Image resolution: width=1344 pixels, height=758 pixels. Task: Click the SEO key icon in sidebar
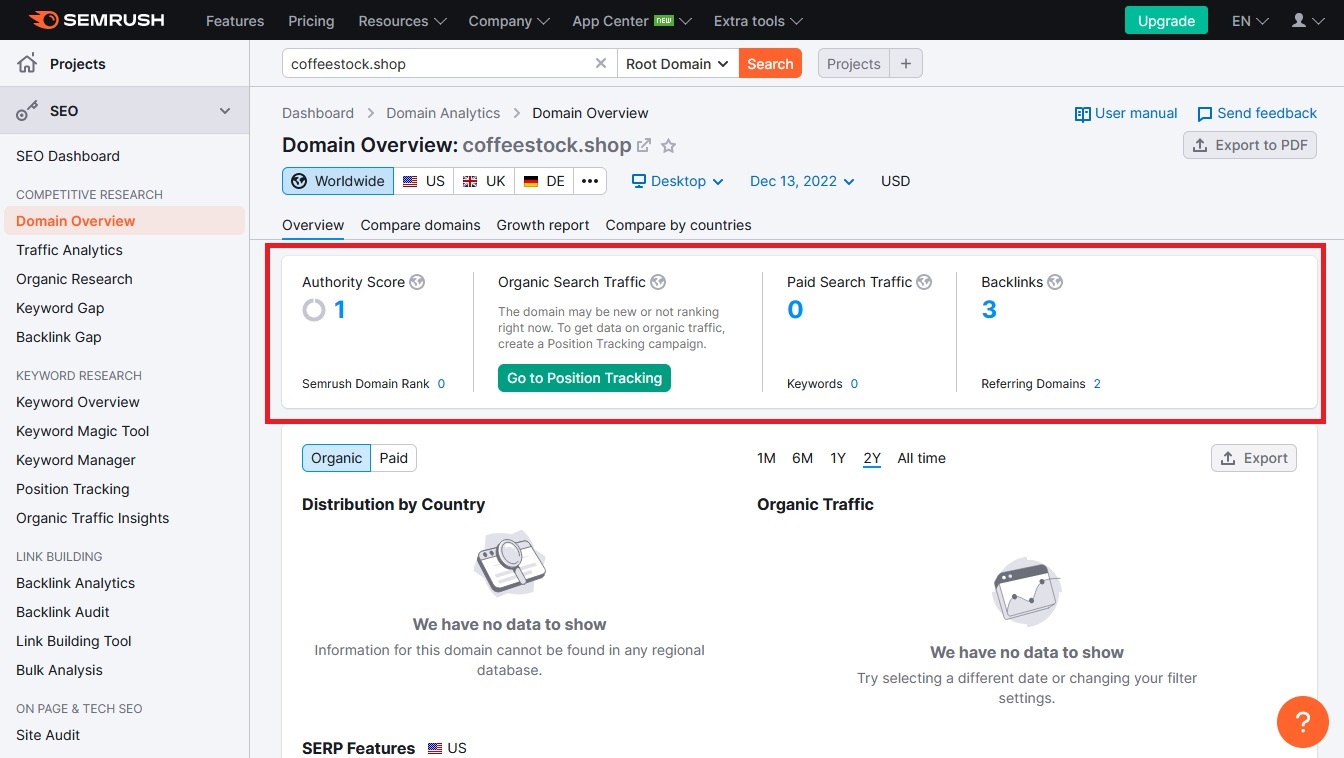point(27,111)
